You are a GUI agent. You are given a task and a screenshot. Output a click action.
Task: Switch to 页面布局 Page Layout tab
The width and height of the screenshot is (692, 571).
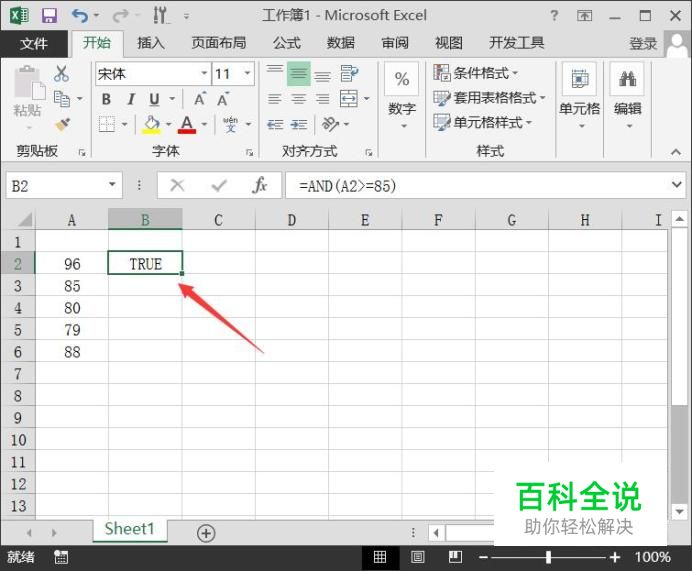point(218,43)
